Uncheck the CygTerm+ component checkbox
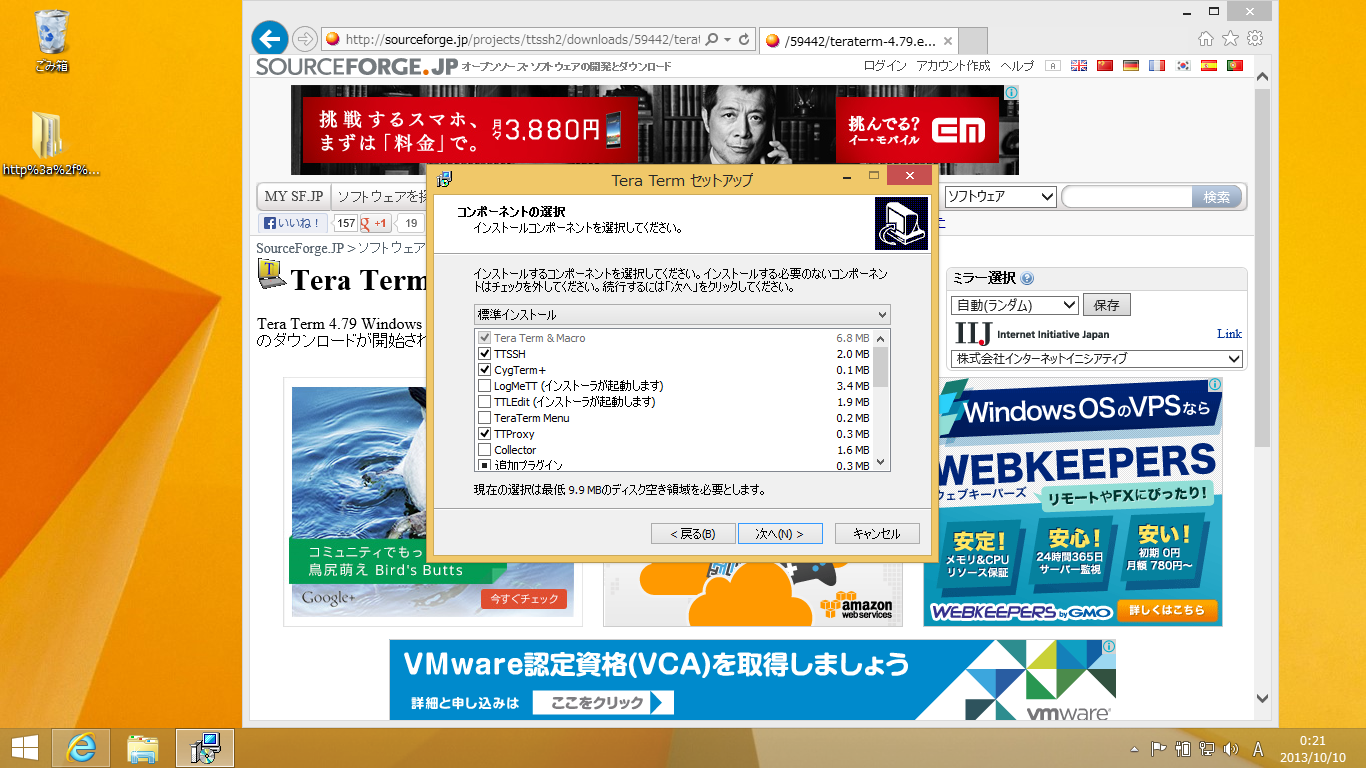 [x=485, y=370]
